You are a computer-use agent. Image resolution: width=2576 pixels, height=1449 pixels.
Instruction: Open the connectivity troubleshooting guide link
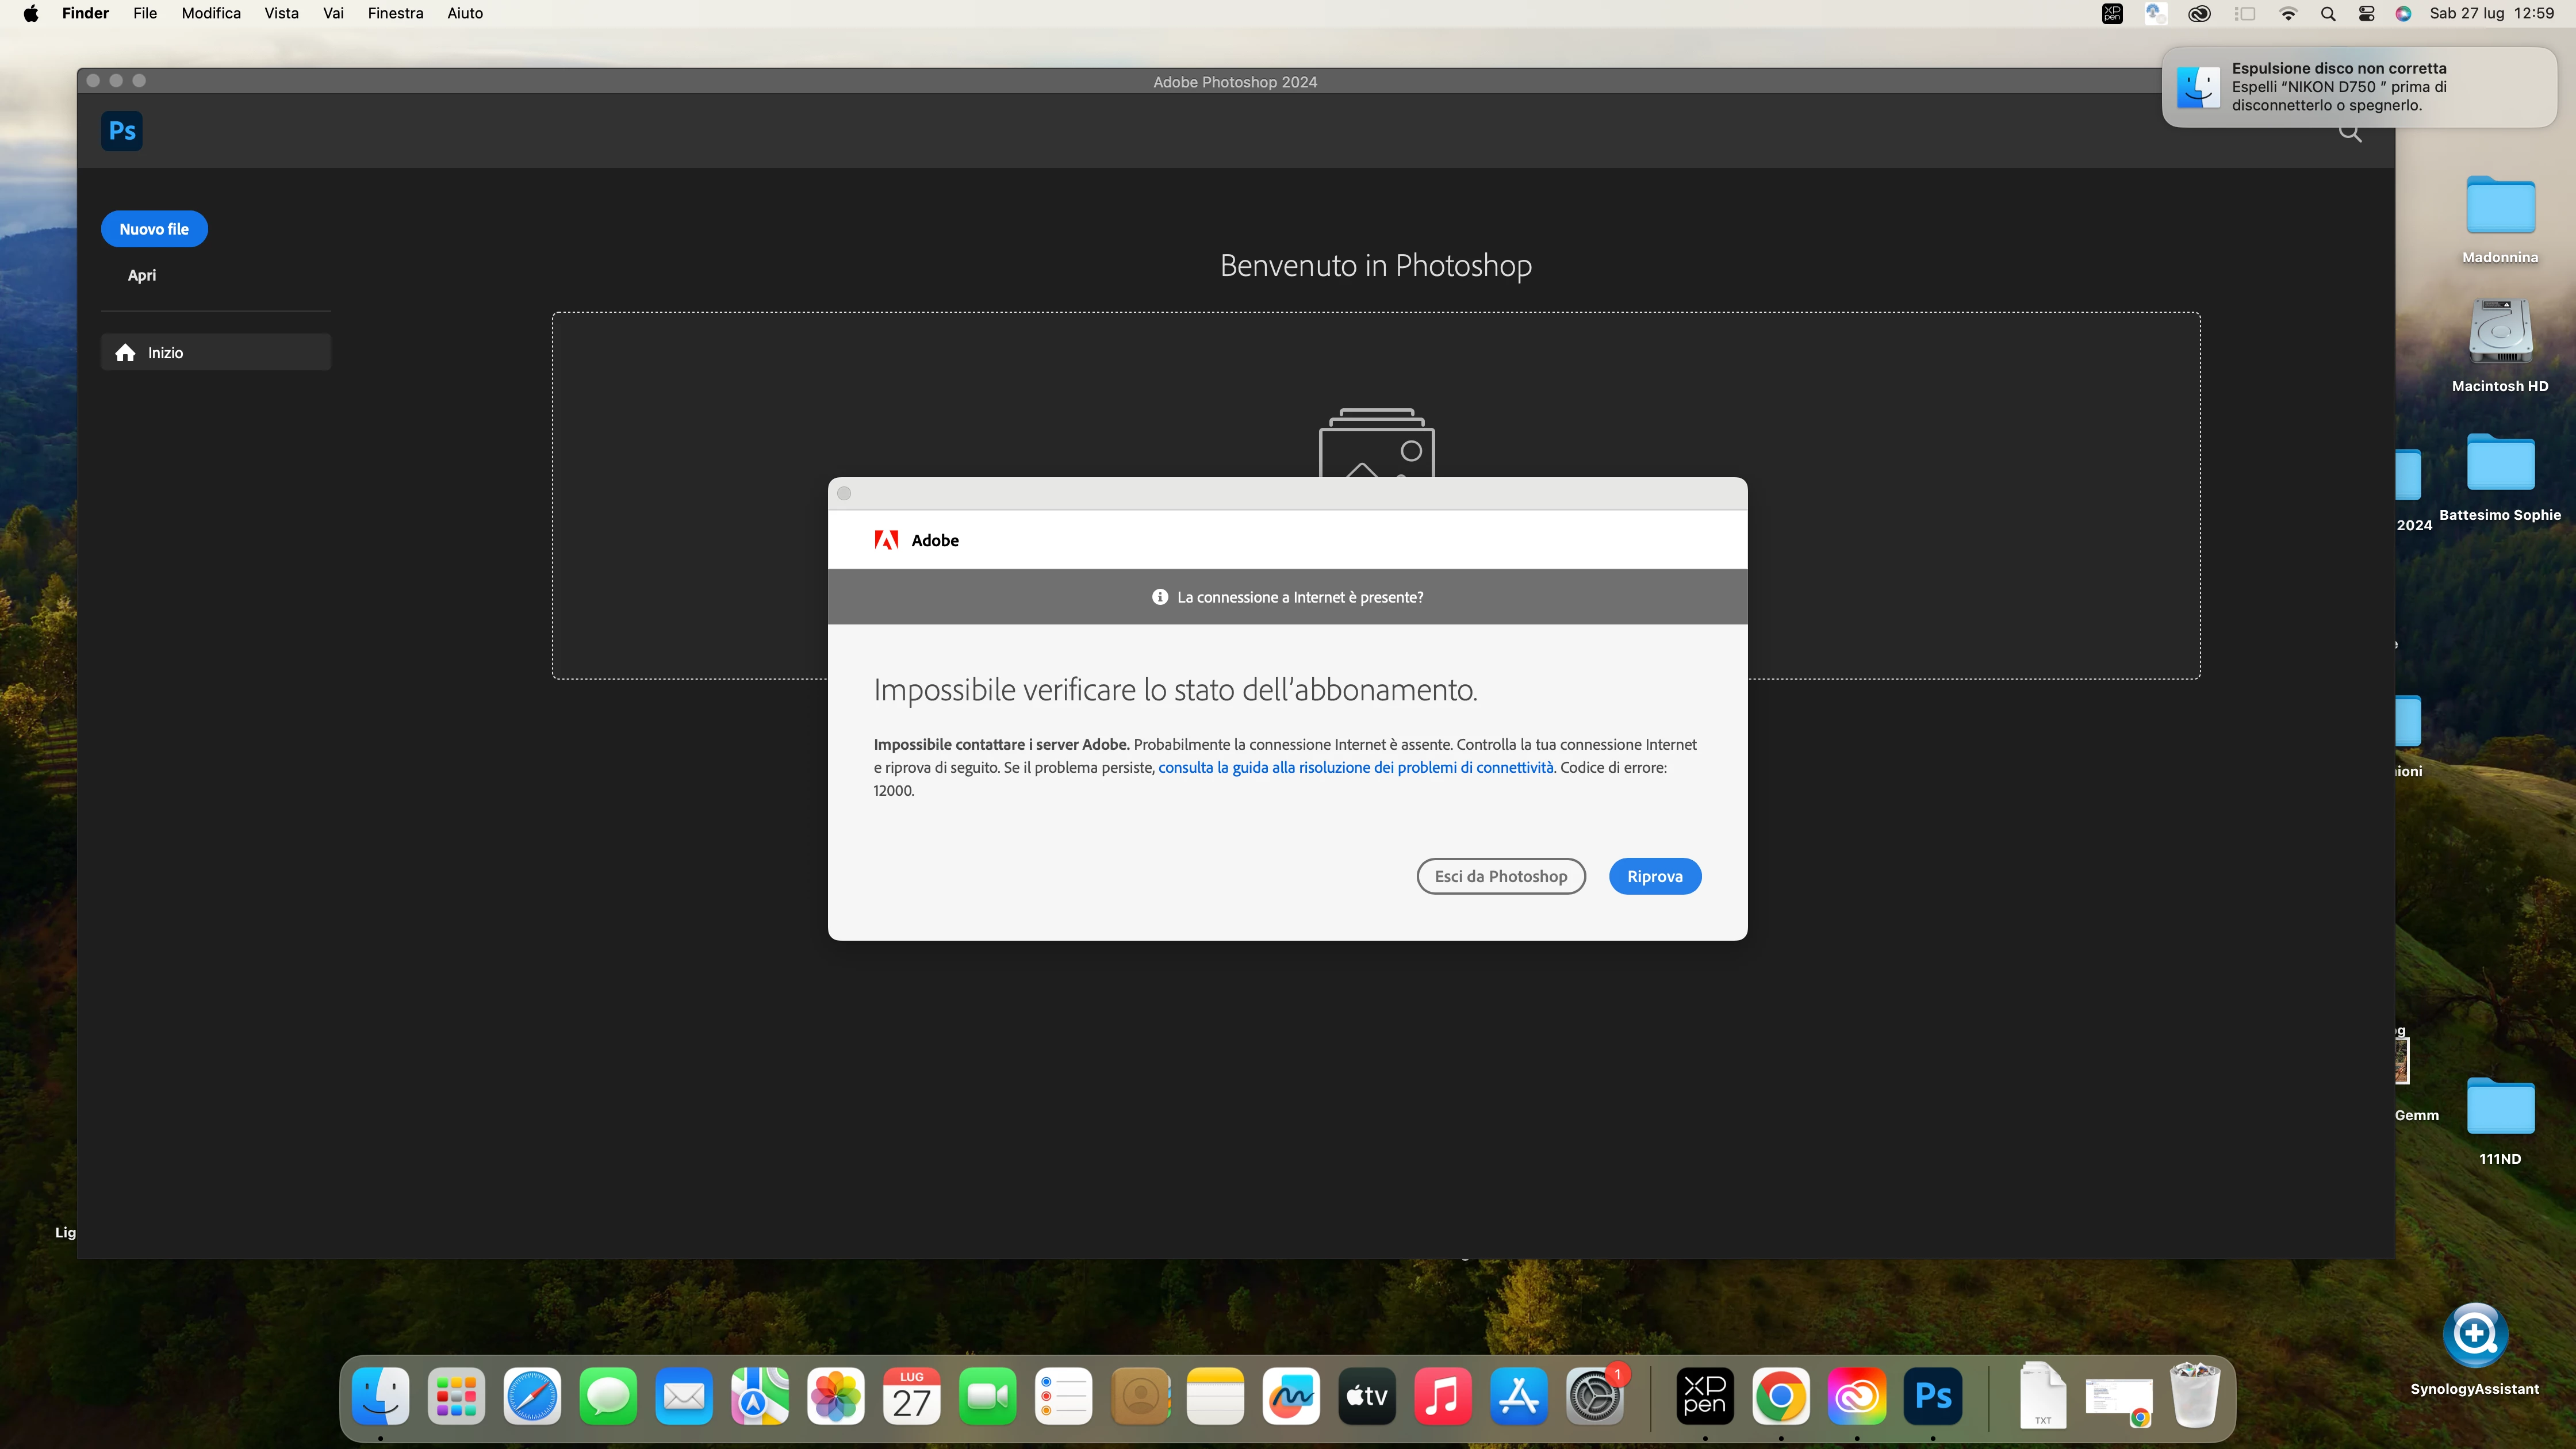[1355, 767]
